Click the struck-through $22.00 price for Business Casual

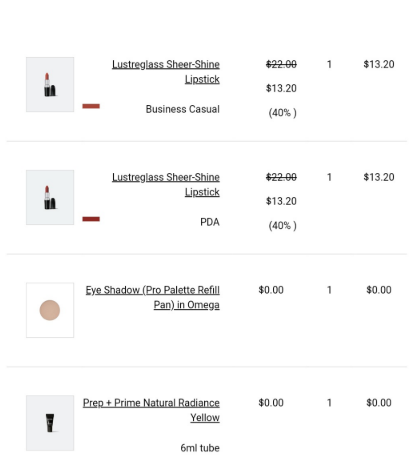[281, 64]
